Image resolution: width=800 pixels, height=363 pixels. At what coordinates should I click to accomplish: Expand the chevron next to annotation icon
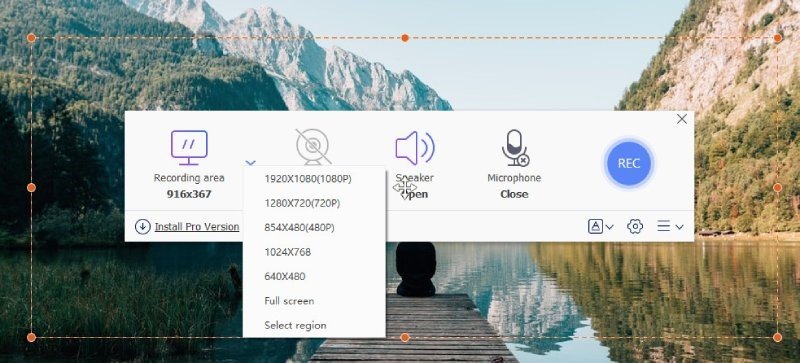pyautogui.click(x=609, y=227)
